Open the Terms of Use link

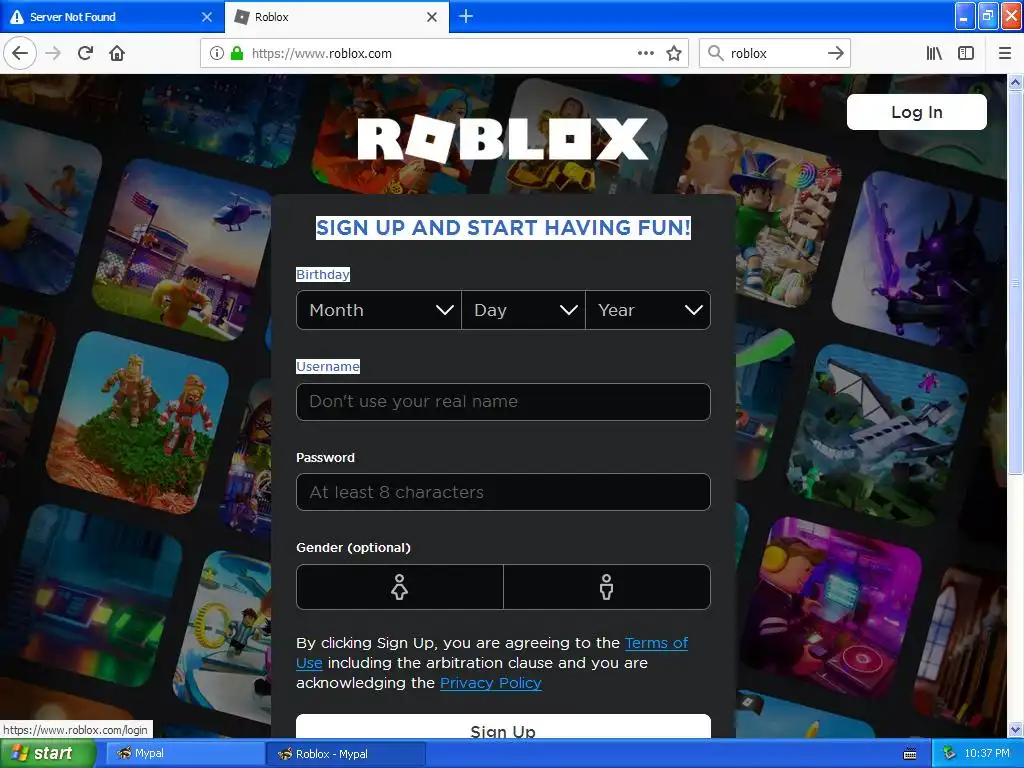tap(656, 643)
